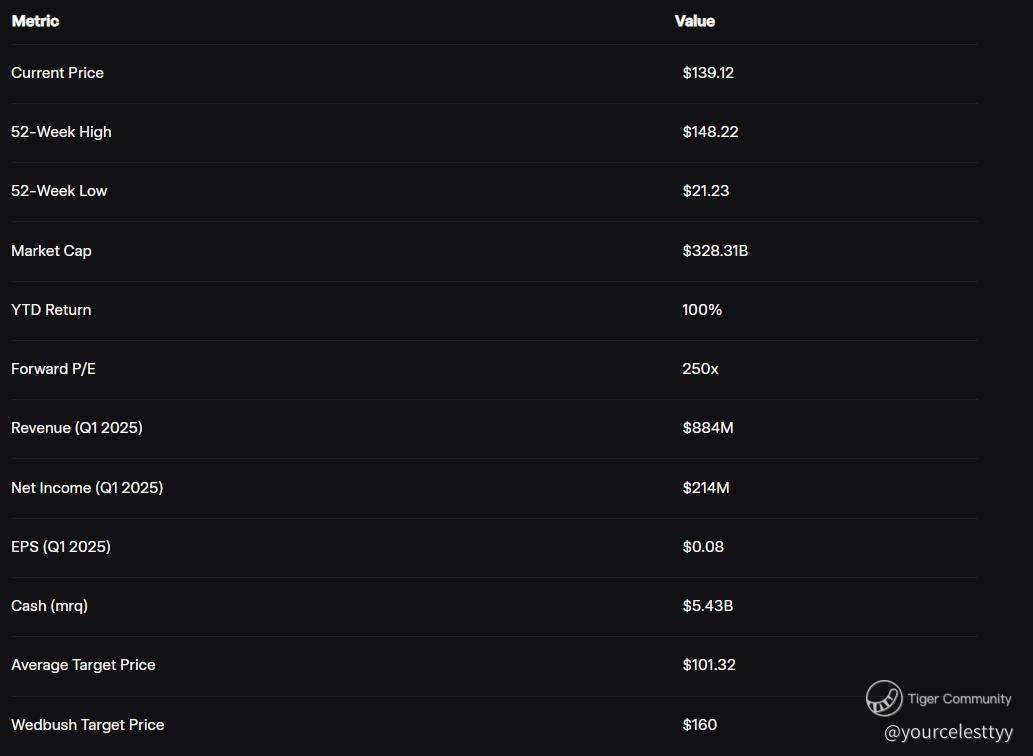Click the Tiger Community watermark text
This screenshot has height=756, width=1033.
point(959,699)
